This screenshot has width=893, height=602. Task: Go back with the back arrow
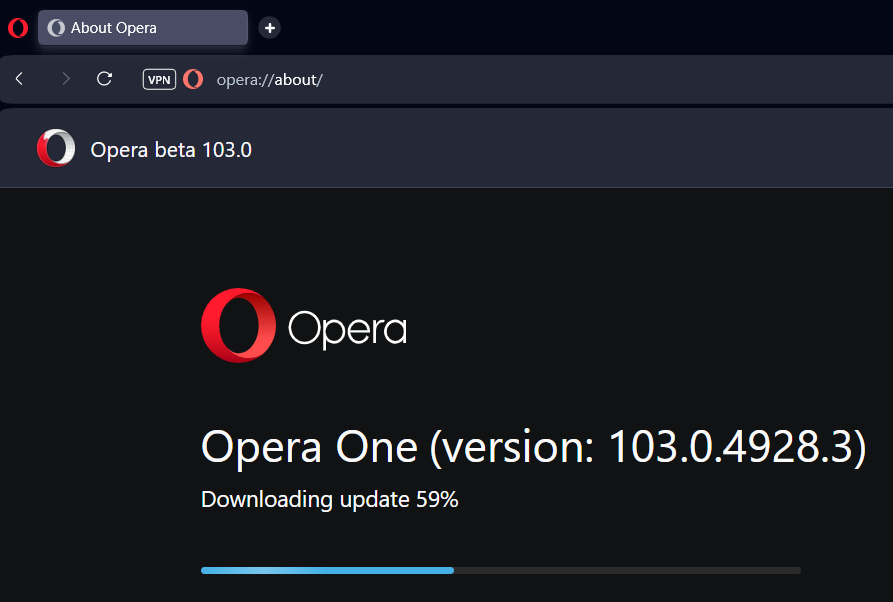tap(19, 79)
